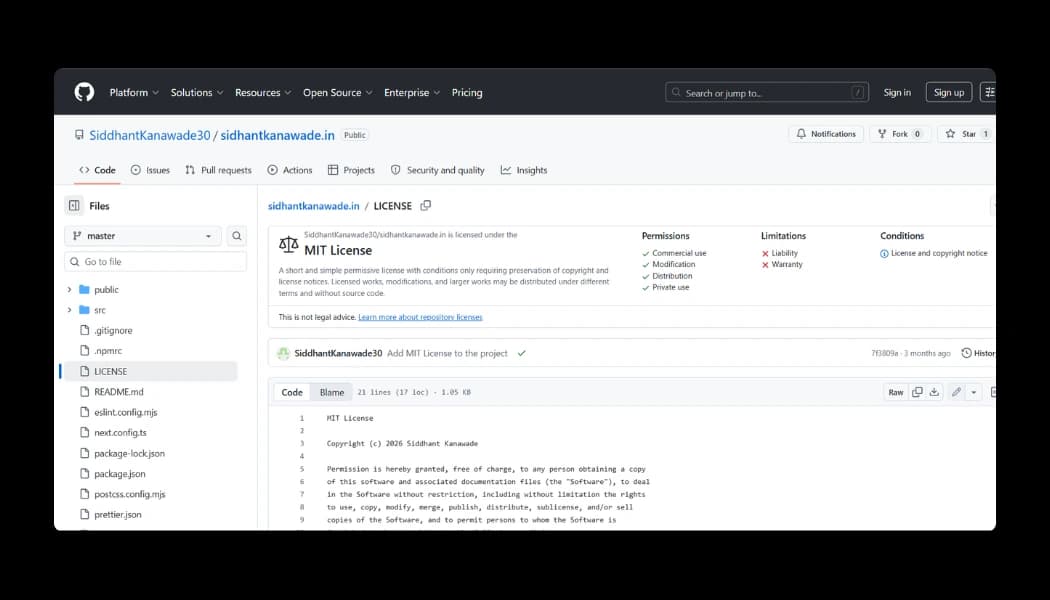Expand the Platform menu

point(134,92)
